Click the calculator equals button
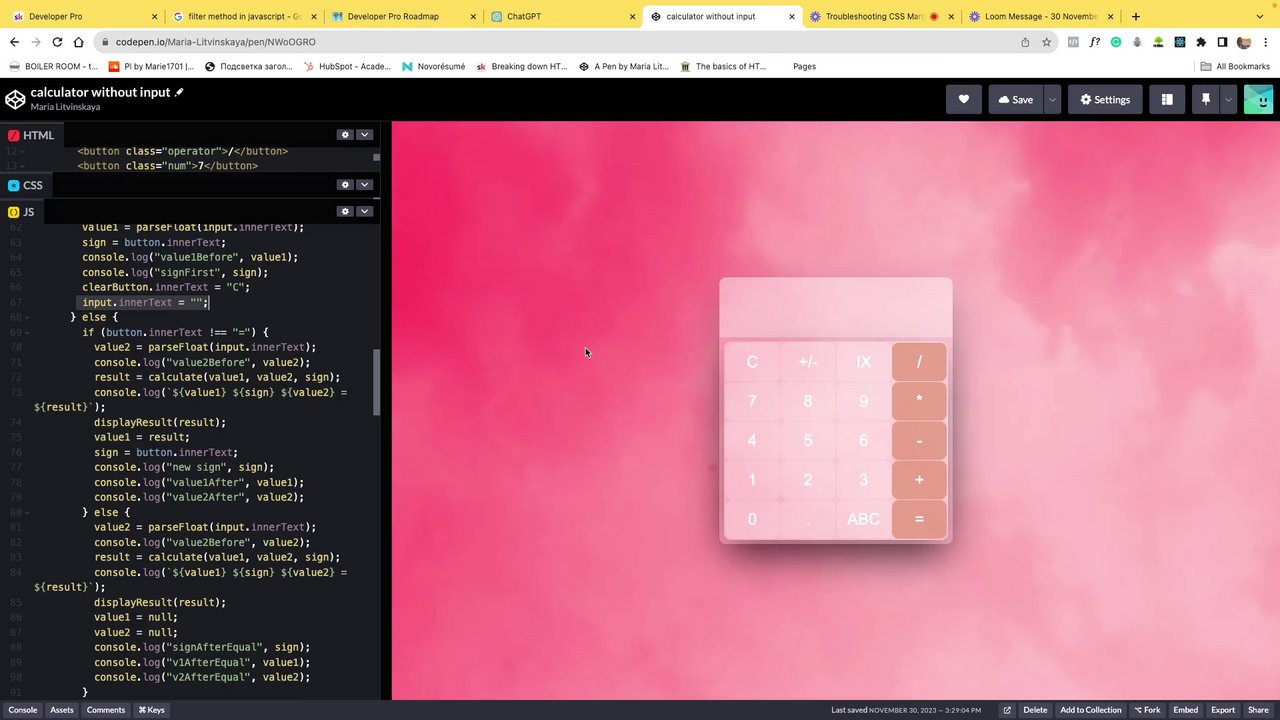 pos(919,519)
